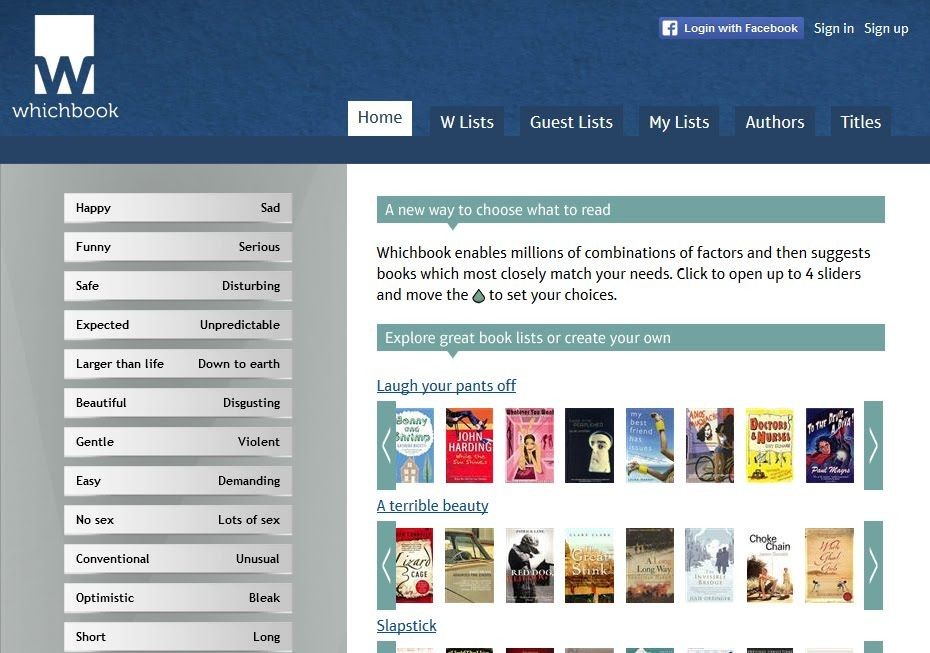Open the Authors tab
Screen dimensions: 930x653
click(x=775, y=122)
